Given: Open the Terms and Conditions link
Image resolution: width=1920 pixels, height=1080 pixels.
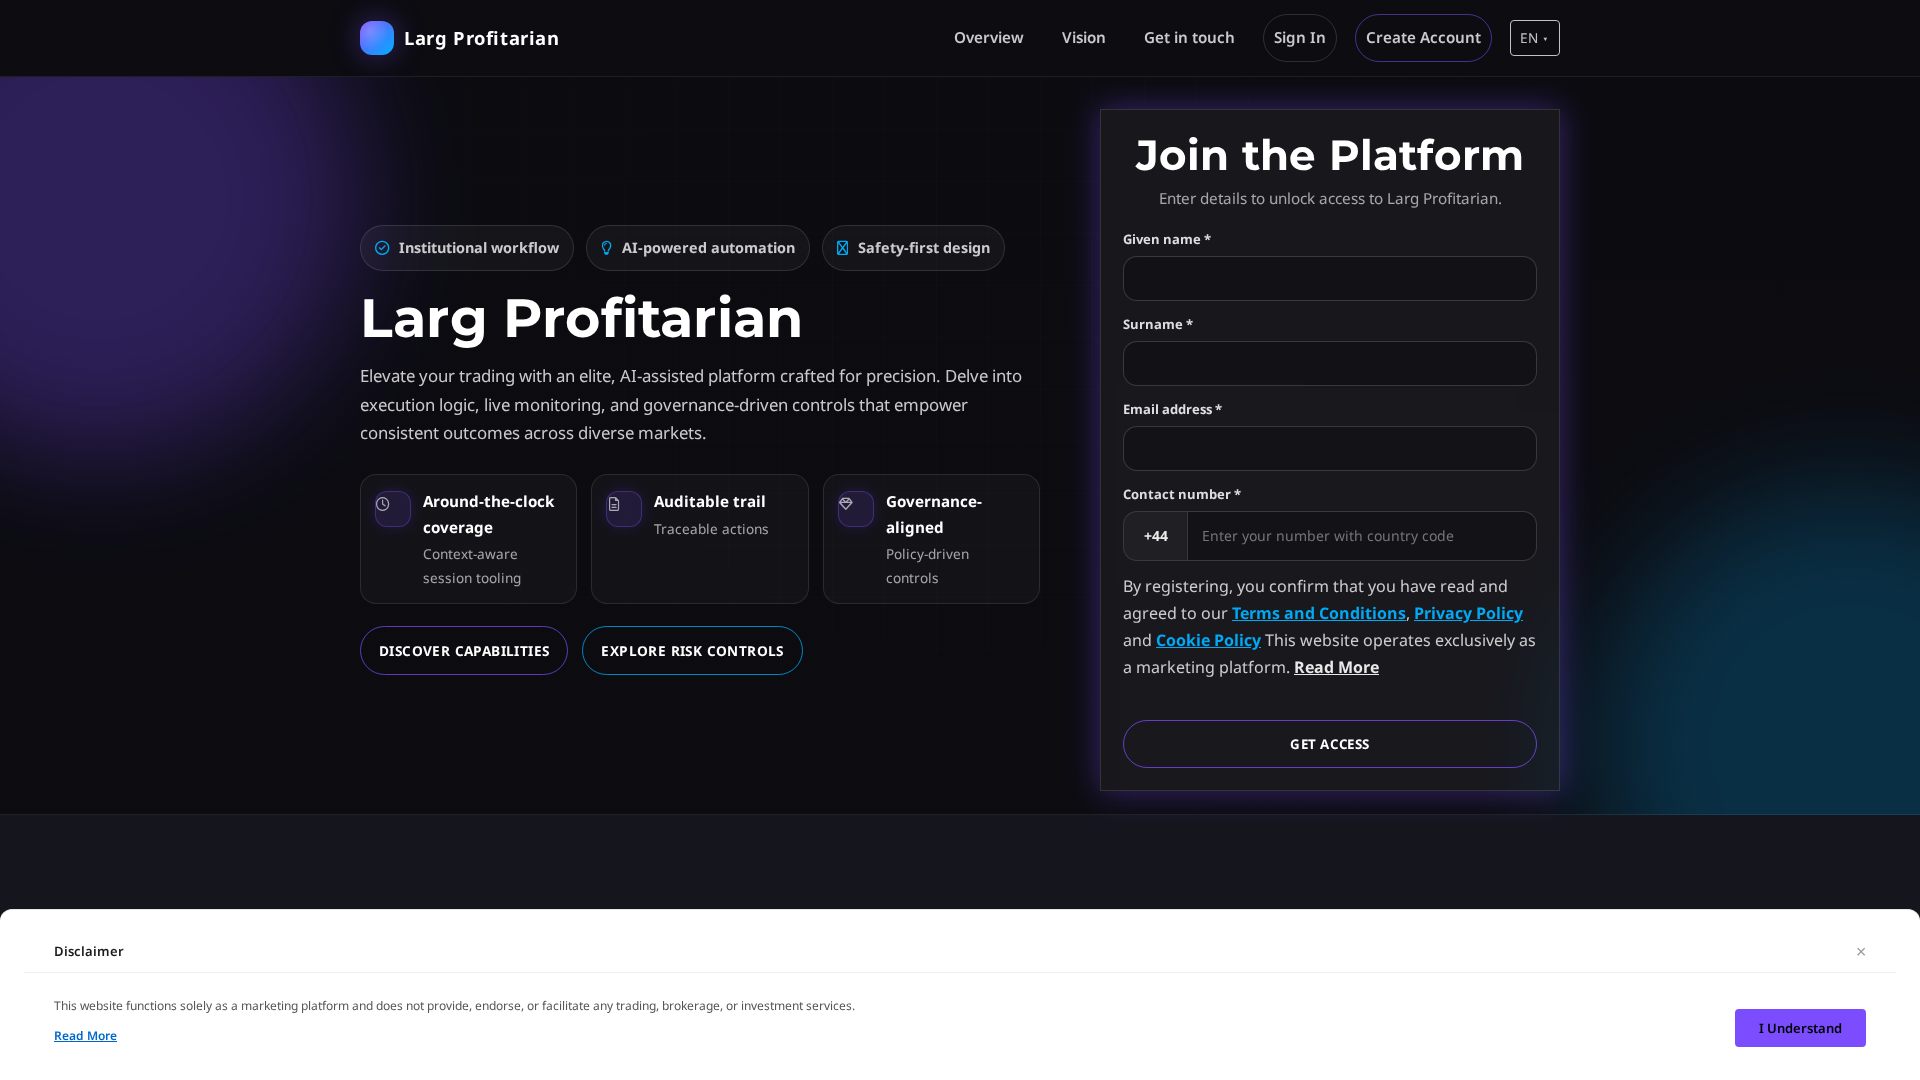Looking at the screenshot, I should coord(1318,613).
